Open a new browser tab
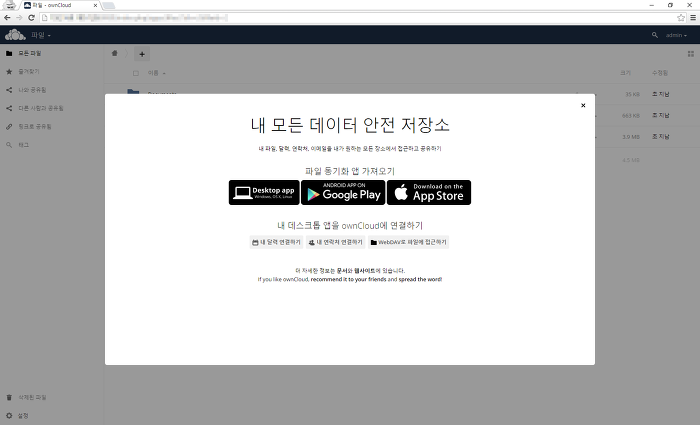Viewport: 700px width, 425px height. click(x=108, y=5)
